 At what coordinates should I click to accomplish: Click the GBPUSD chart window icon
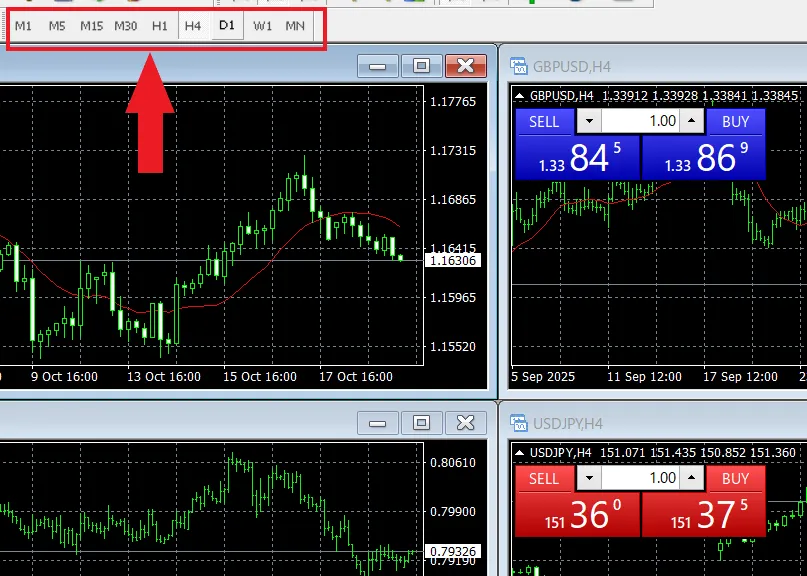point(519,67)
